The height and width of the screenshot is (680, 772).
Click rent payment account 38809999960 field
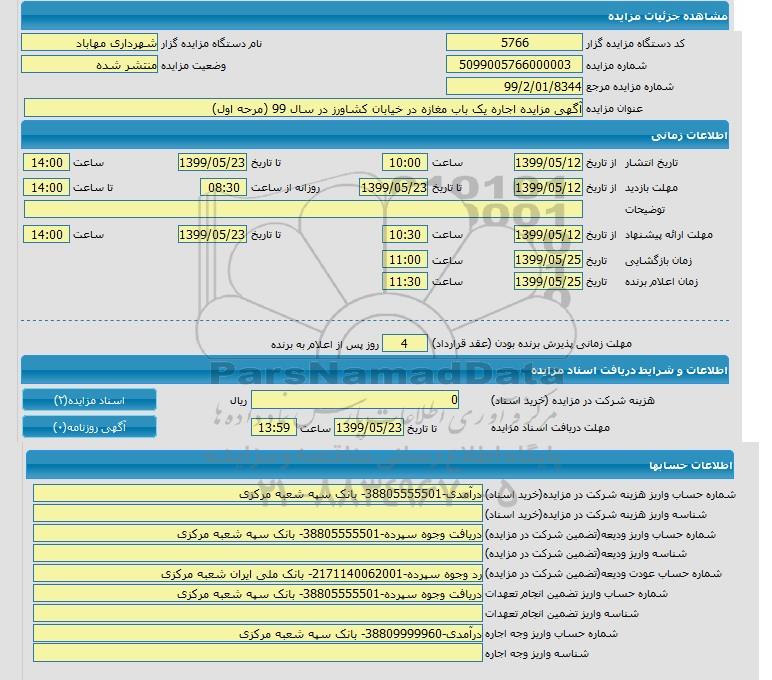tap(257, 633)
